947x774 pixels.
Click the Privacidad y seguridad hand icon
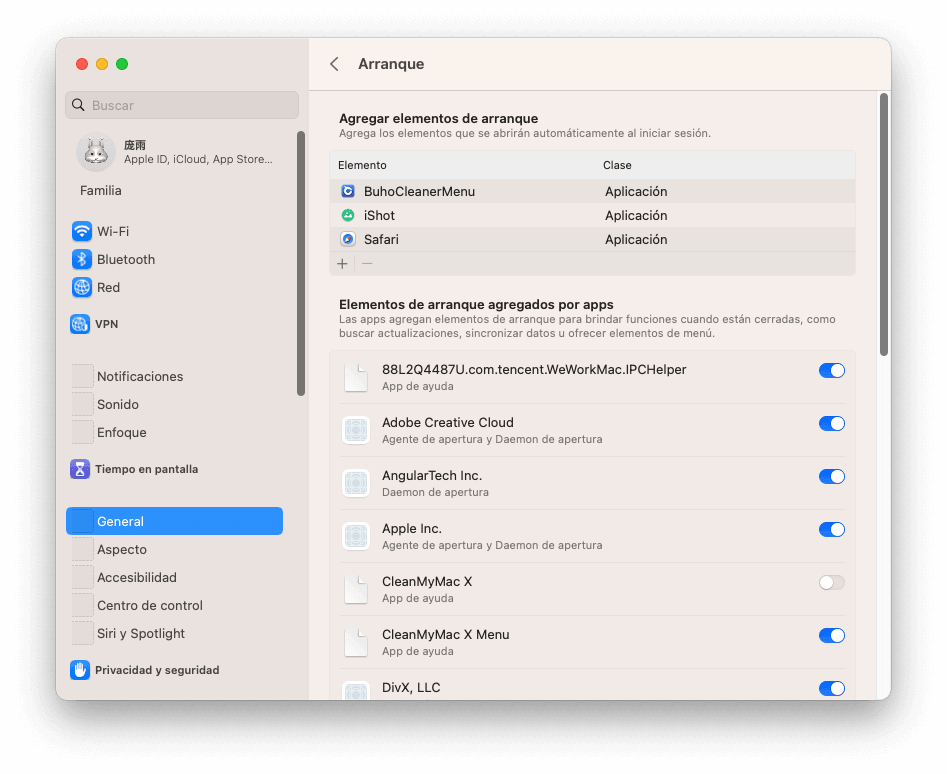80,670
